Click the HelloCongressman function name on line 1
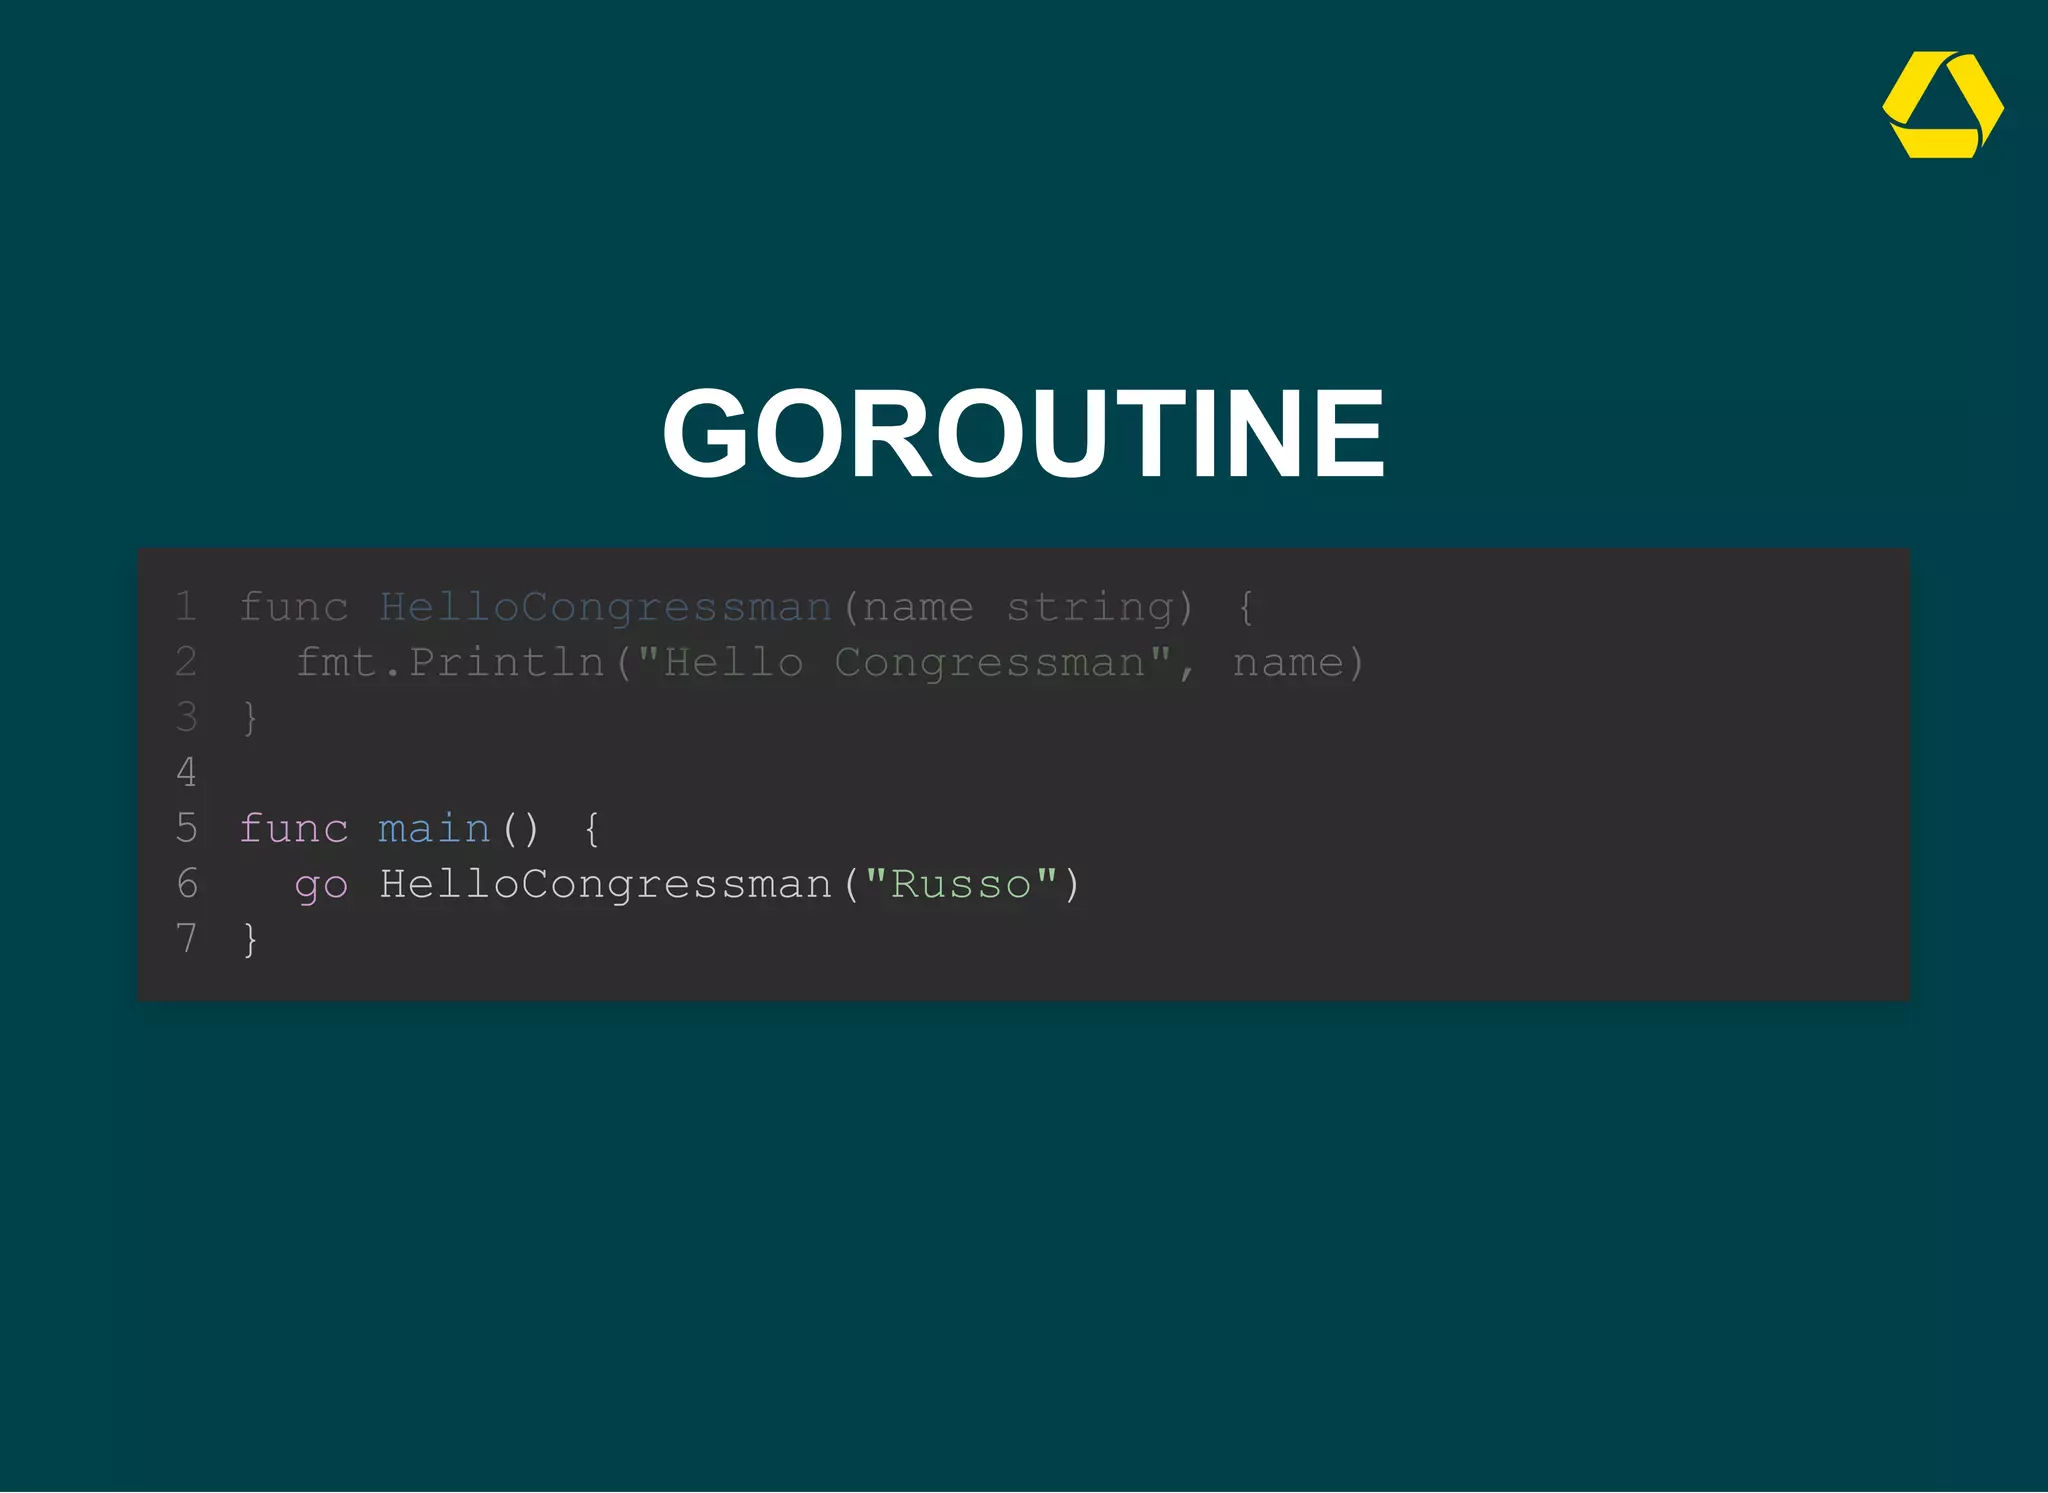The width and height of the screenshot is (2048, 1493). (606, 607)
